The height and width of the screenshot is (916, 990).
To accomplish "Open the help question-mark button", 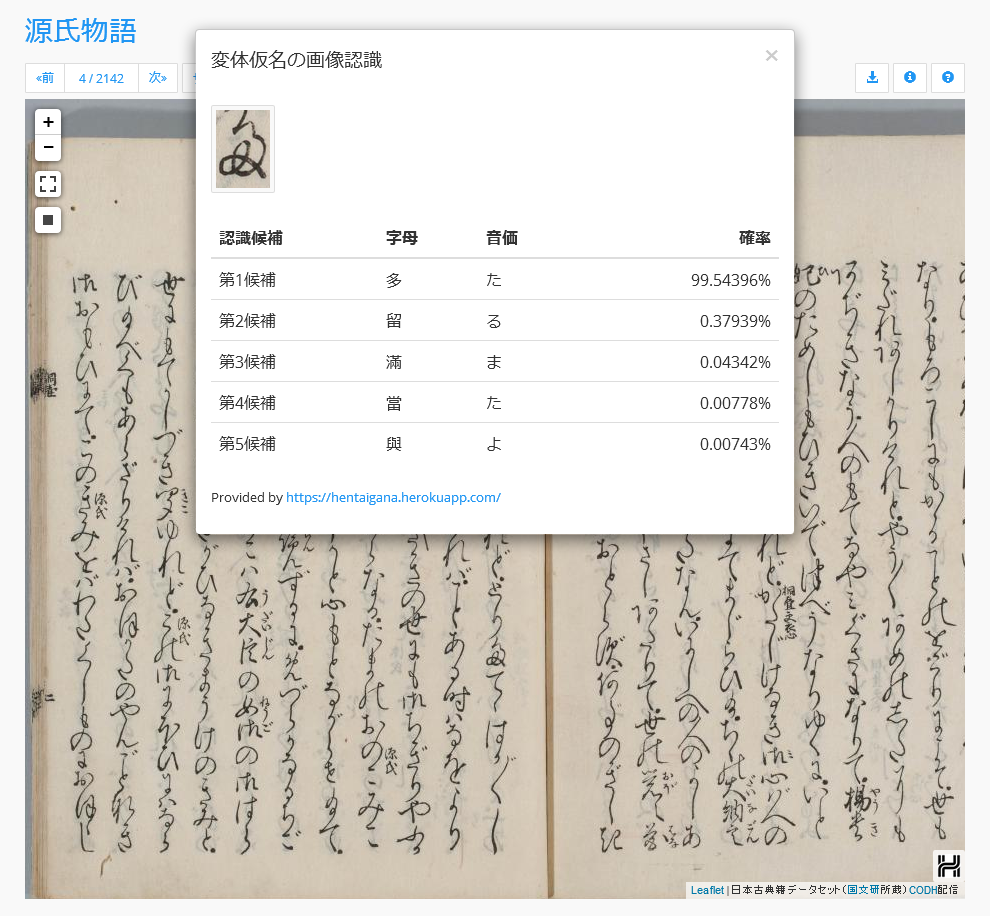I will pos(948,78).
